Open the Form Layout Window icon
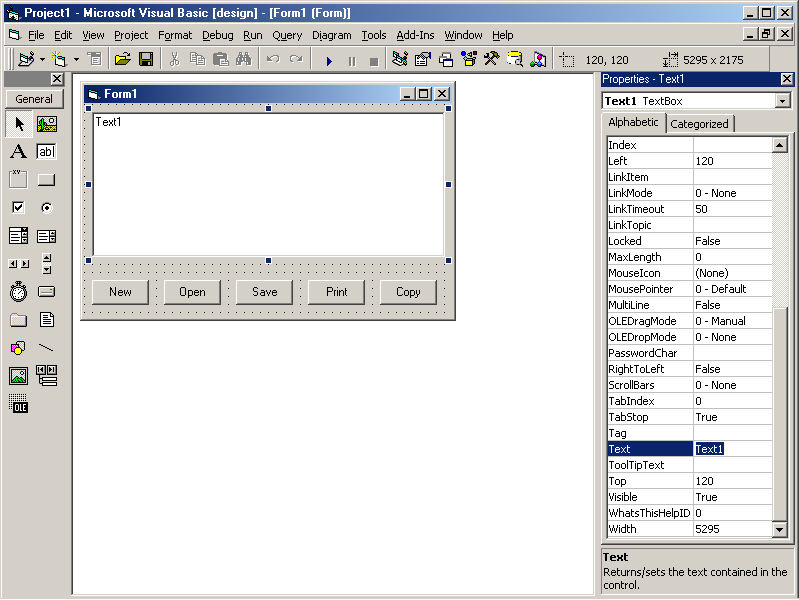This screenshot has width=799, height=600. tap(445, 60)
